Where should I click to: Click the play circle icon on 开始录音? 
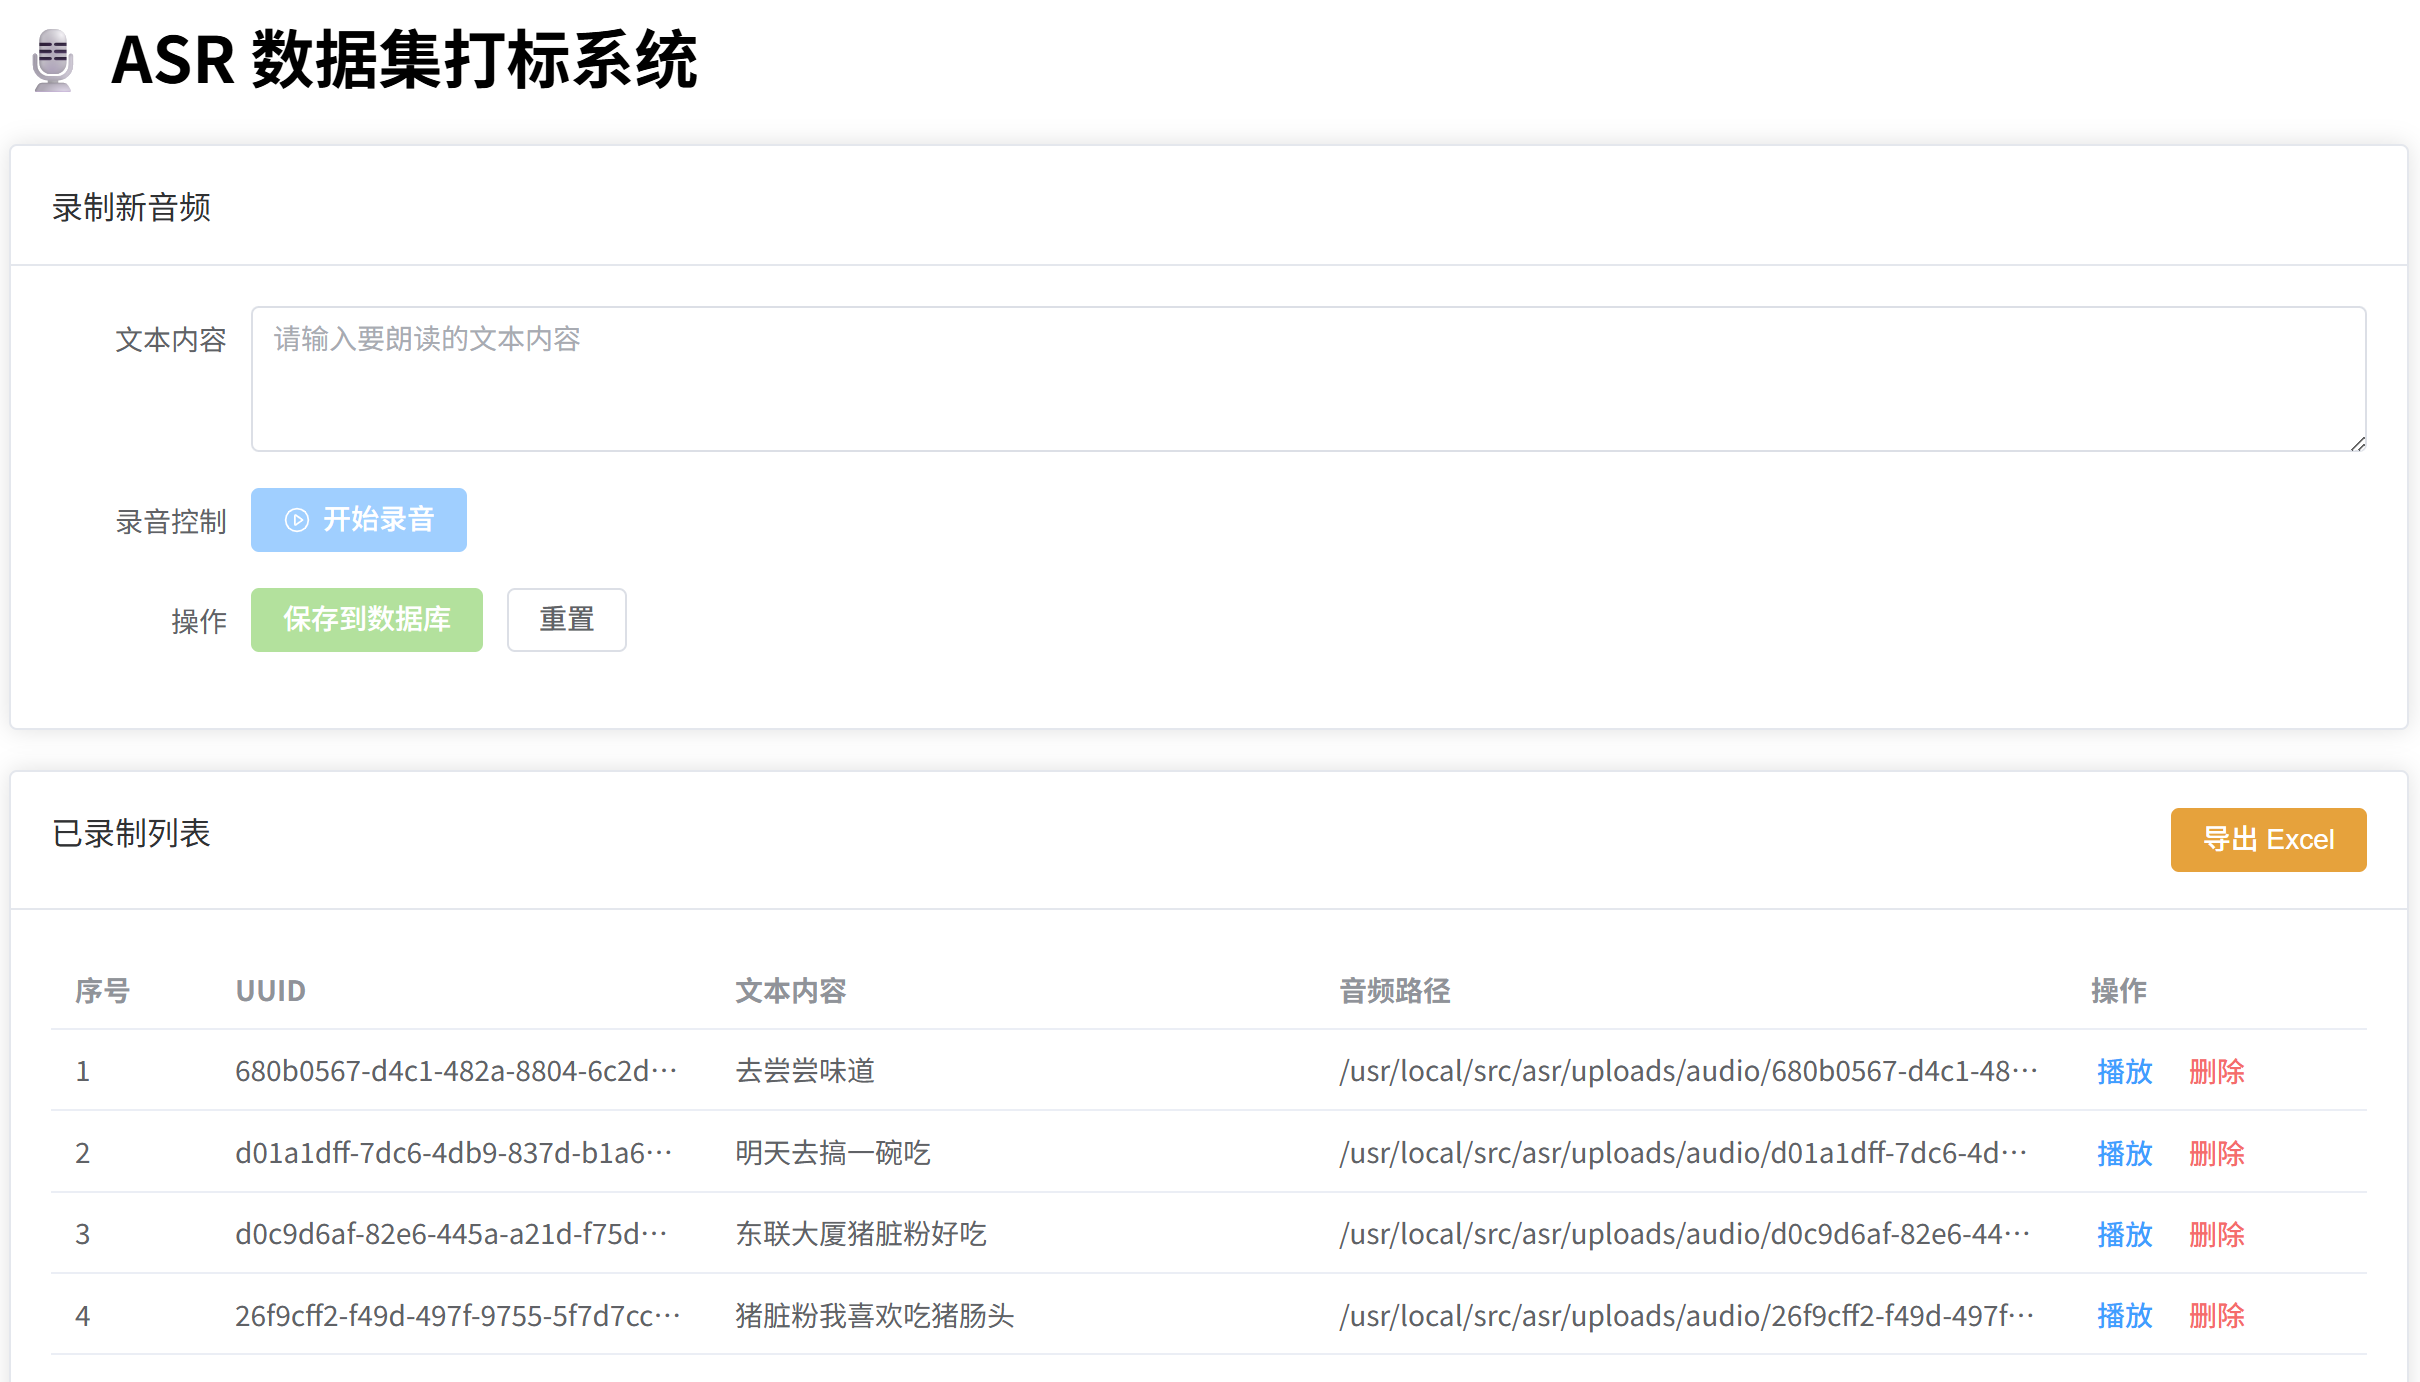pyautogui.click(x=297, y=520)
